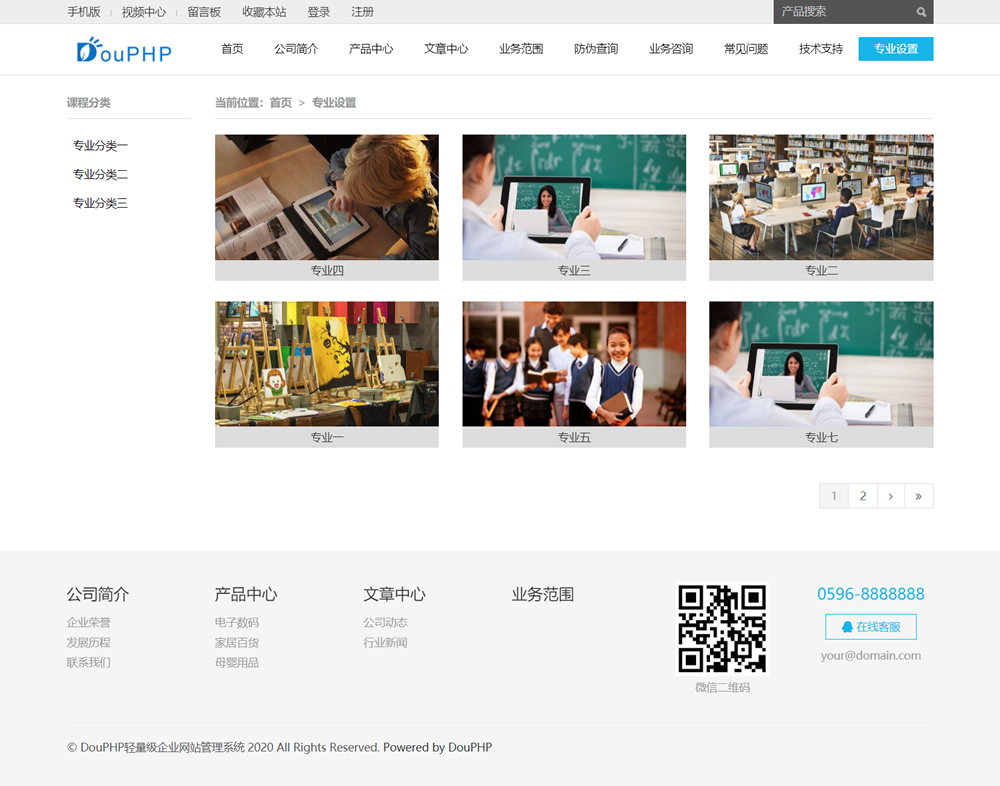Open the 专业四 thumbnail image
This screenshot has width=1000, height=786.
(x=327, y=197)
